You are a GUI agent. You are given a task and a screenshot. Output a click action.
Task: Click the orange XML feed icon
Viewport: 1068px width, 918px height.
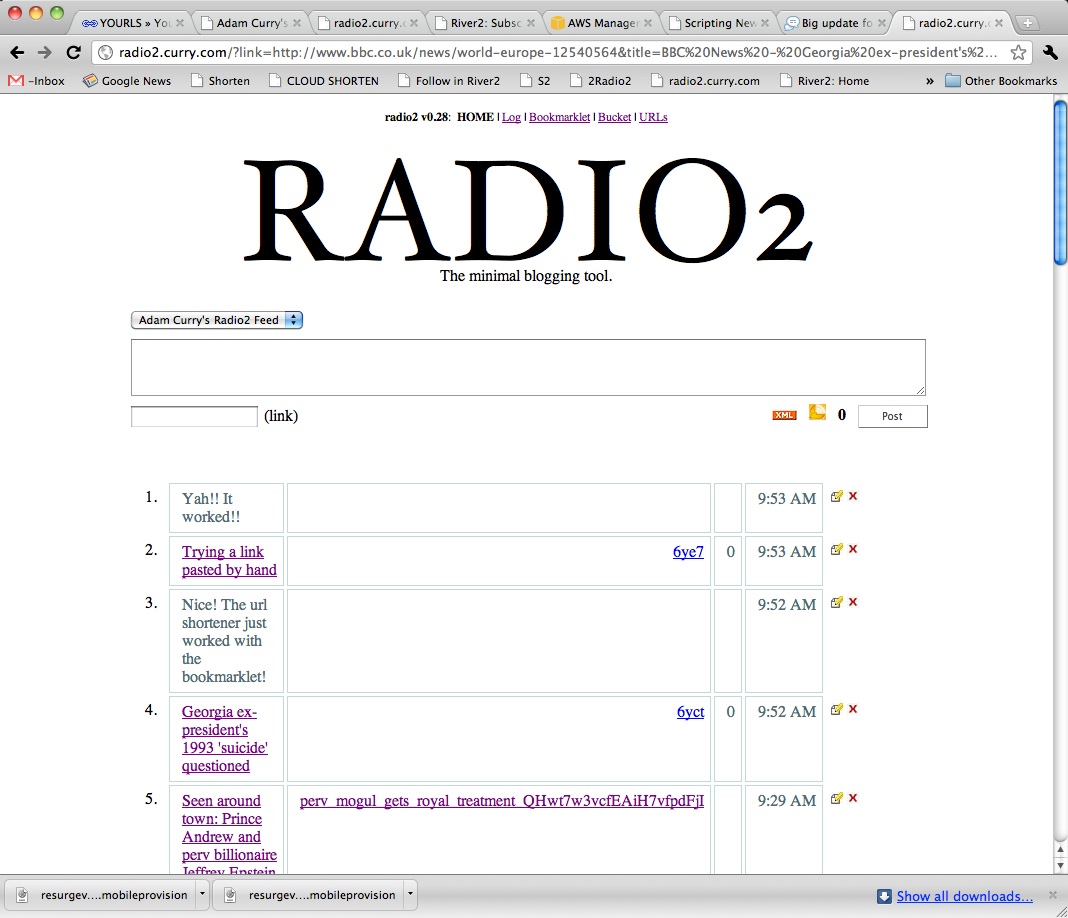click(x=784, y=415)
